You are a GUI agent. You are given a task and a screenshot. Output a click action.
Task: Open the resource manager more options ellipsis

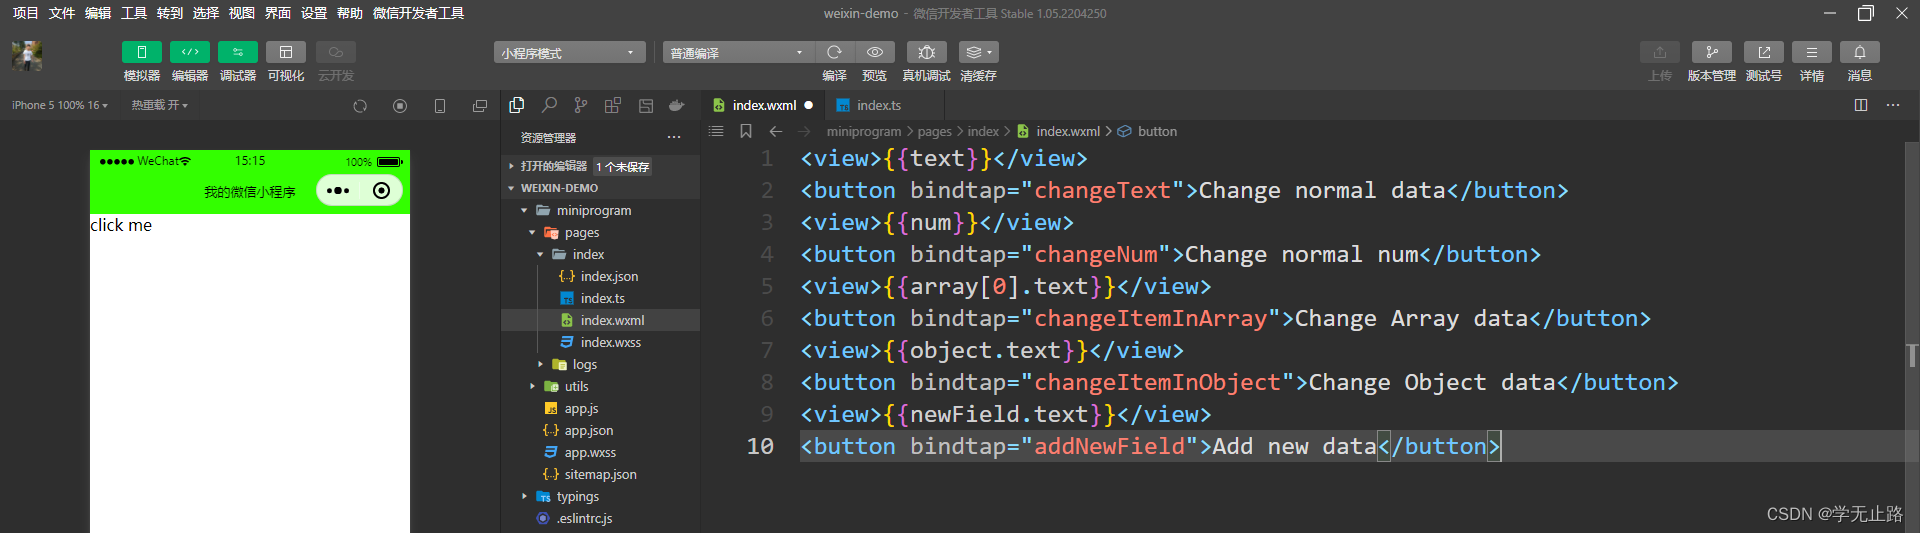tap(674, 137)
